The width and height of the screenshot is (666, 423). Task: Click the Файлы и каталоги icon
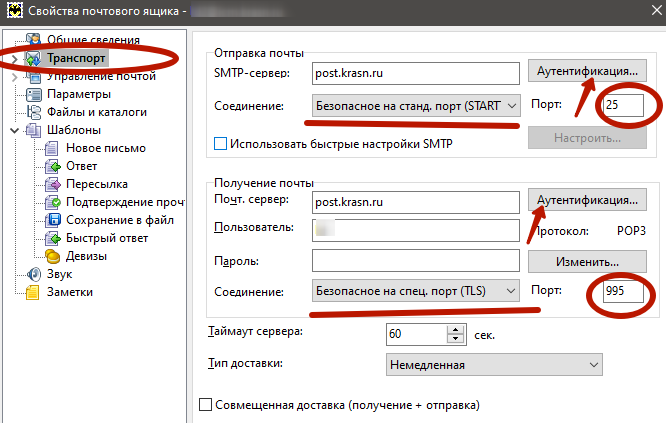[33, 112]
